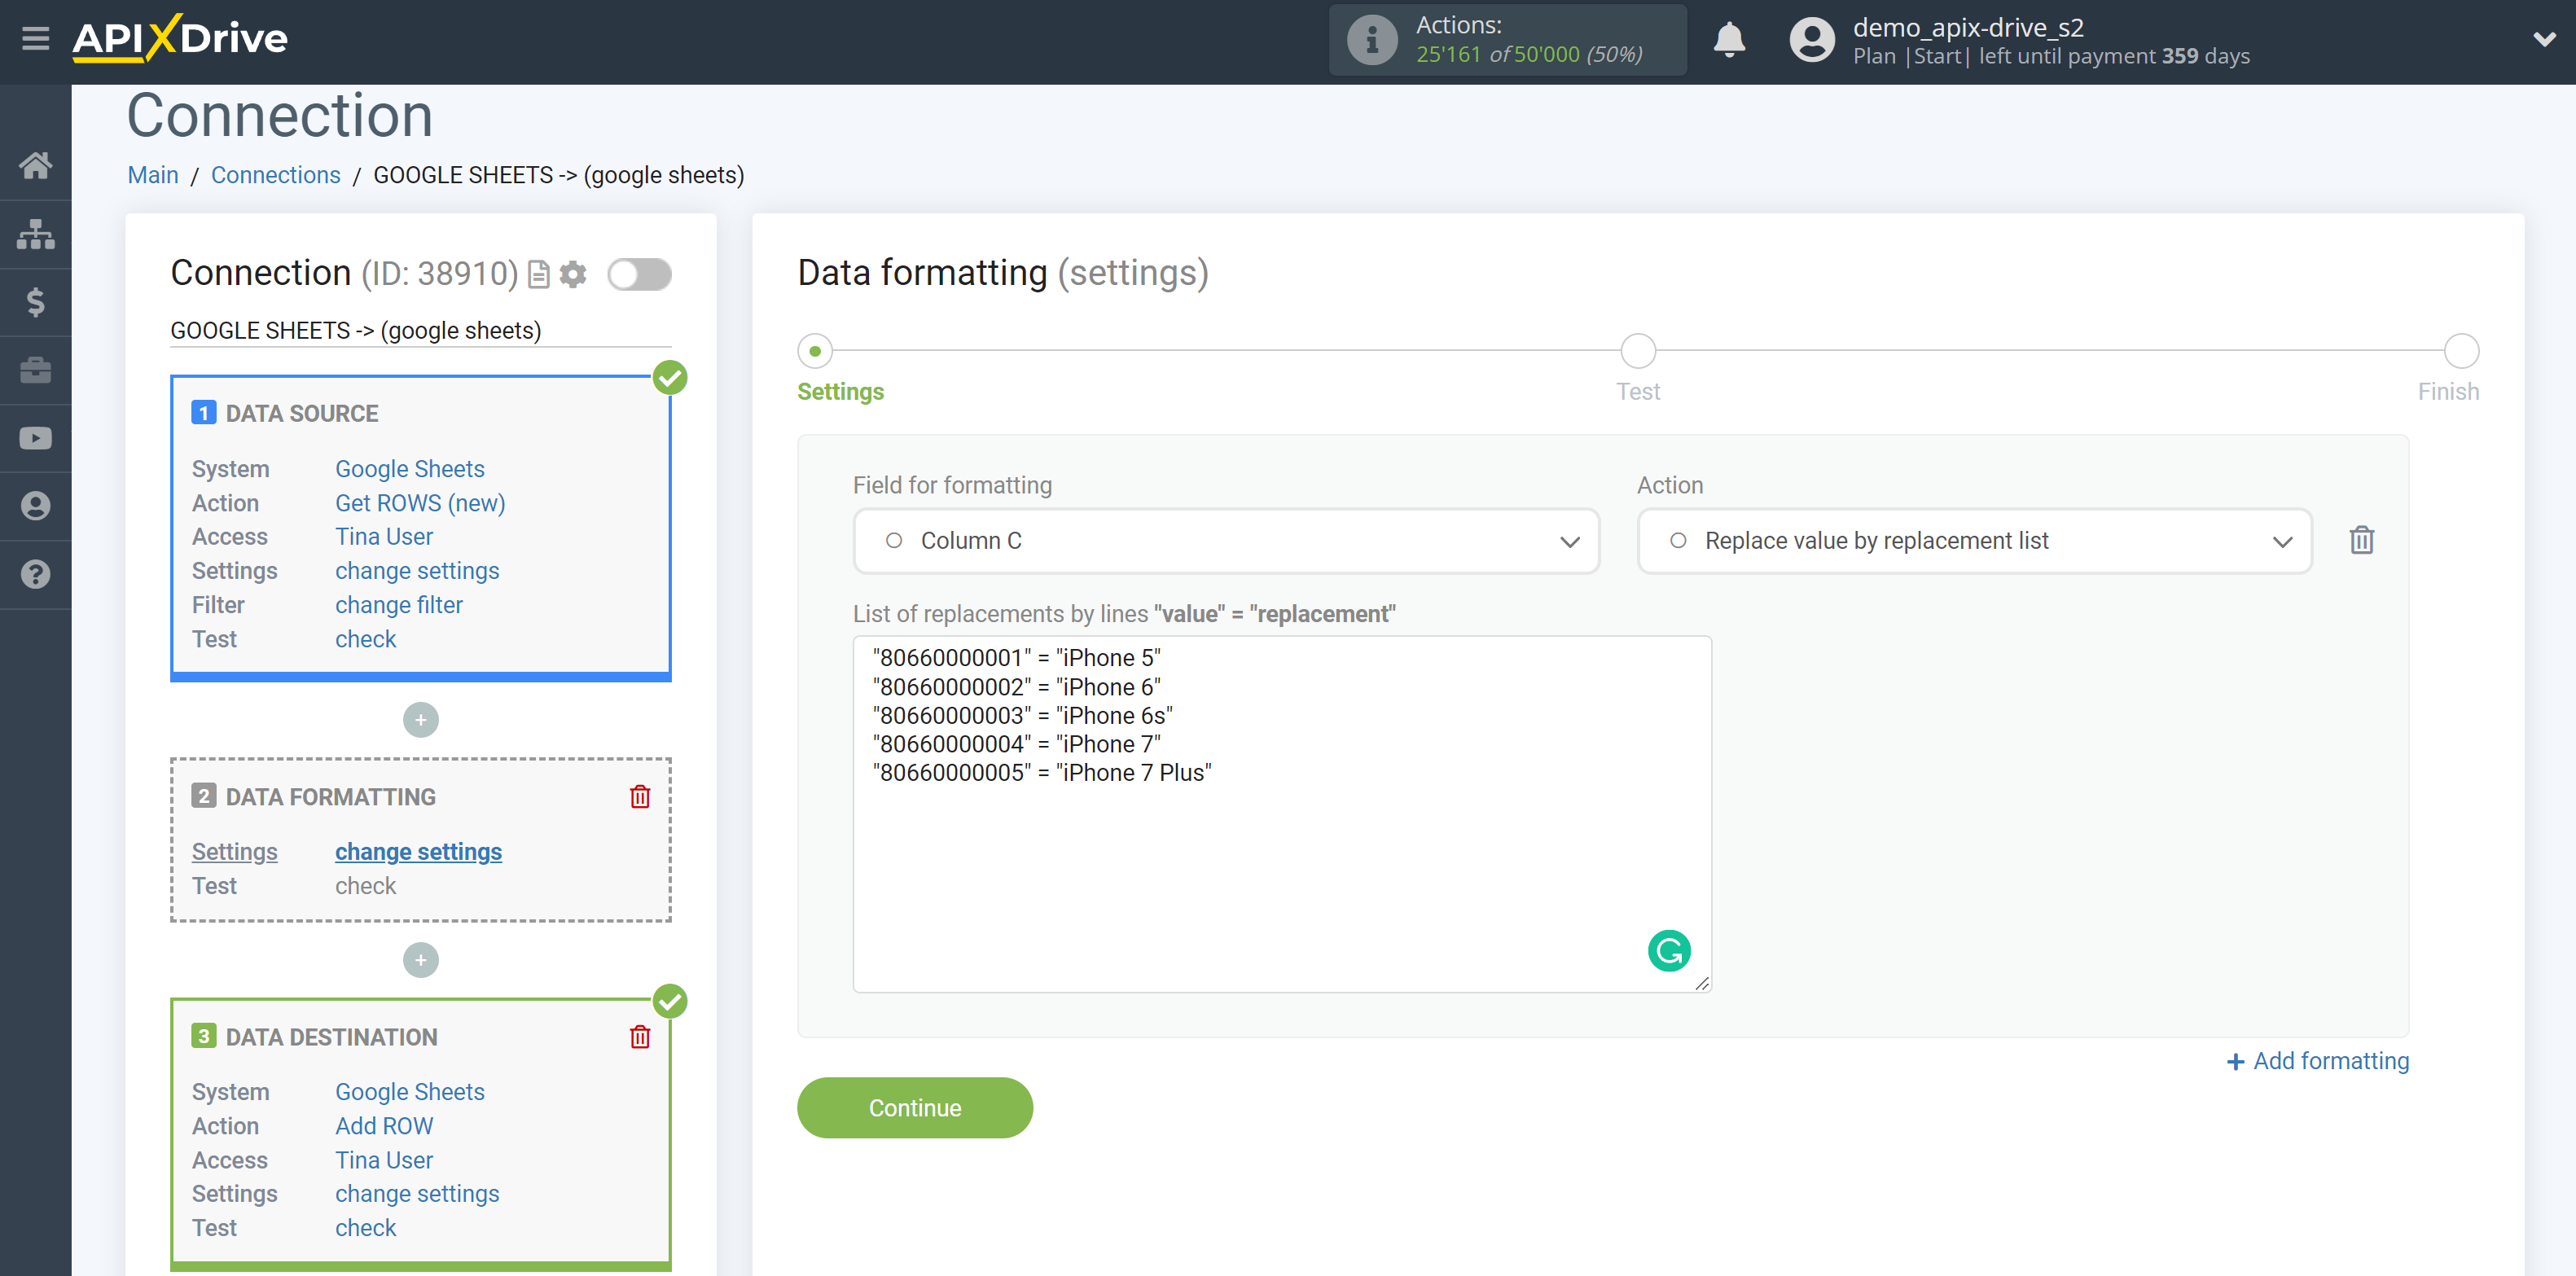Click Add formatting link

pos(2318,1061)
